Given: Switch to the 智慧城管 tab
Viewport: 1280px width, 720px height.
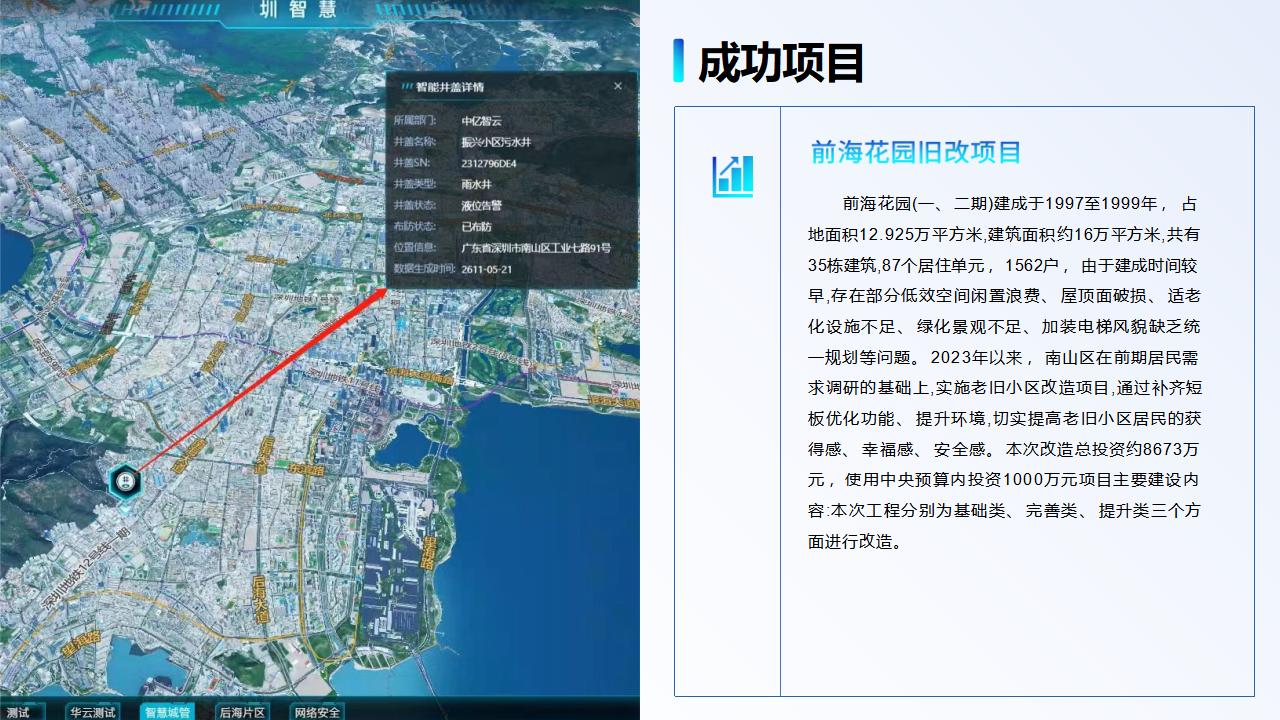Looking at the screenshot, I should (x=166, y=712).
